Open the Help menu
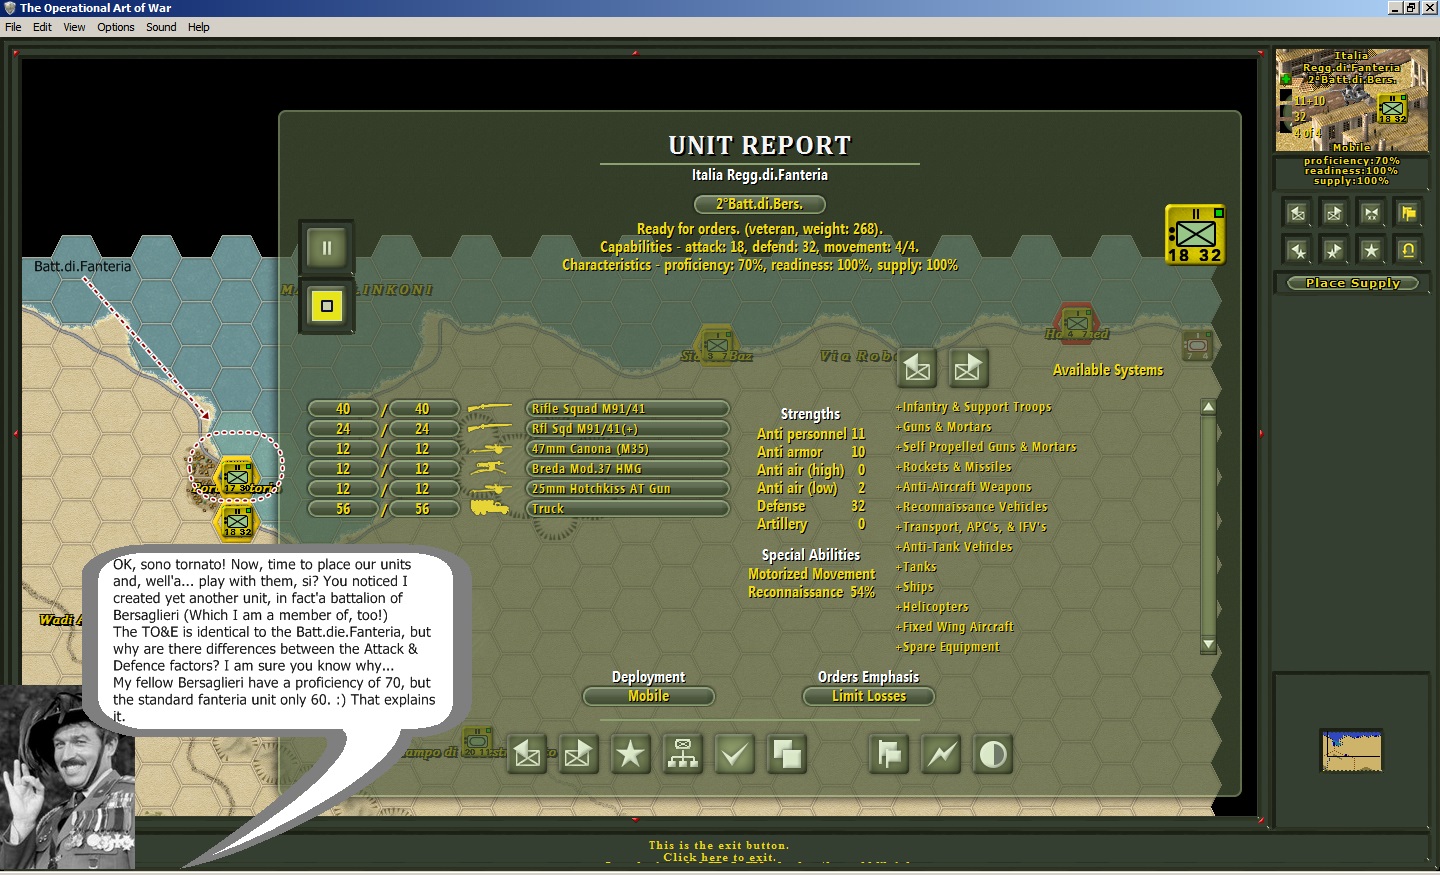 (199, 27)
